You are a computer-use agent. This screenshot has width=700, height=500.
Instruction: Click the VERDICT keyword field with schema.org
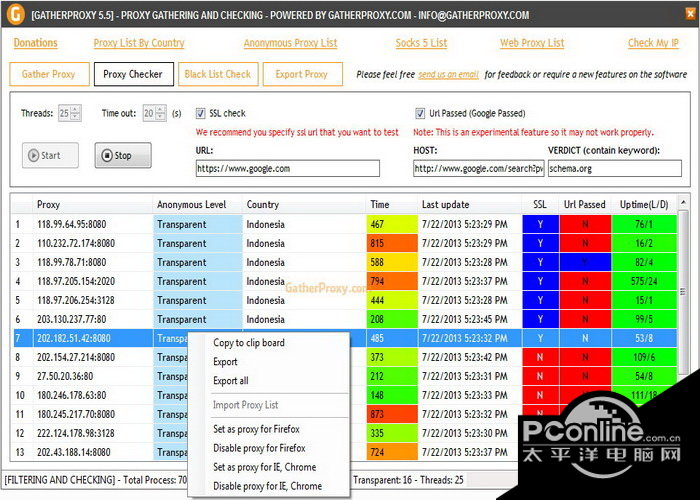tap(615, 169)
